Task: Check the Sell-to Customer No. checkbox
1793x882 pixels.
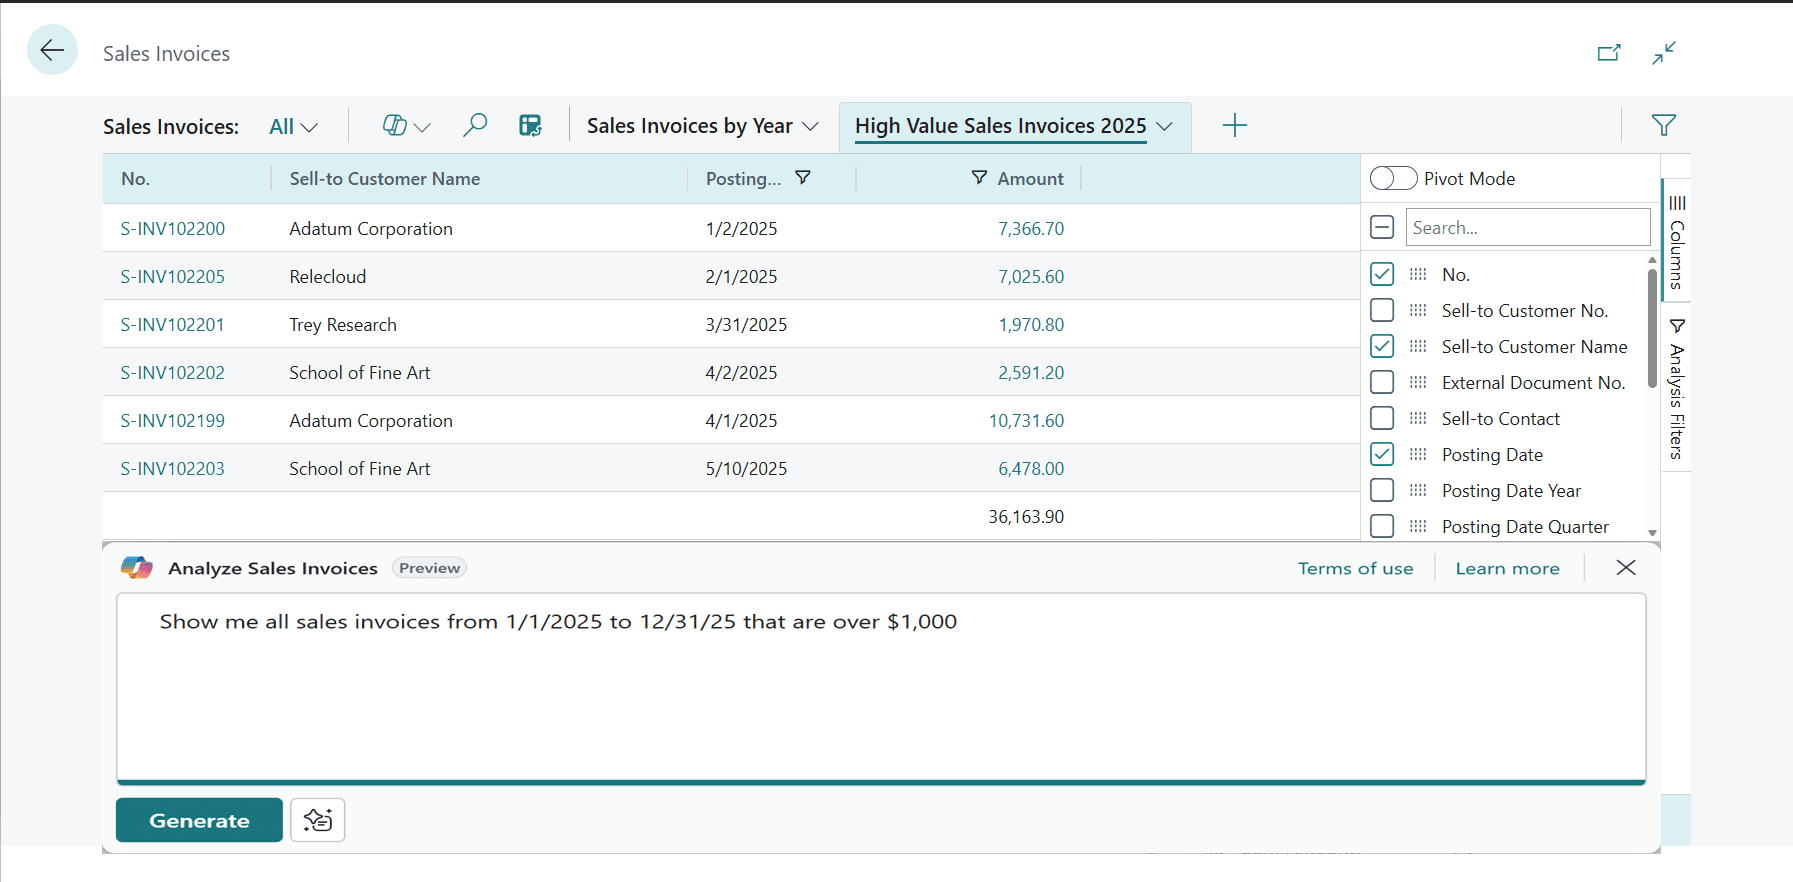Action: coord(1382,311)
